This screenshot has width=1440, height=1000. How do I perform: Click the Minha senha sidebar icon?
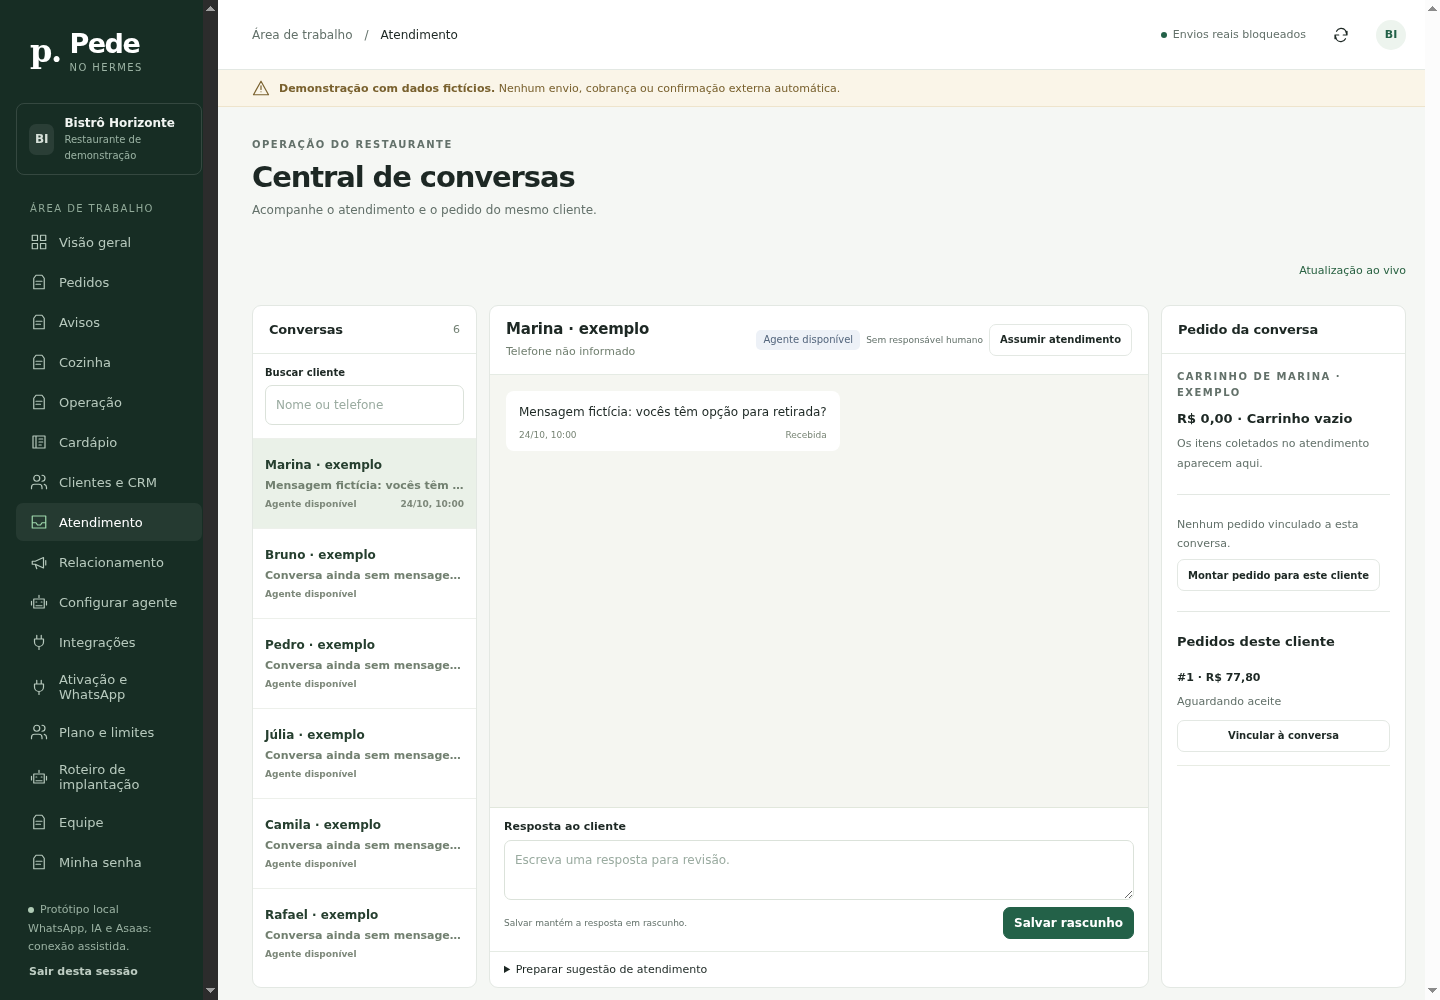[39, 862]
